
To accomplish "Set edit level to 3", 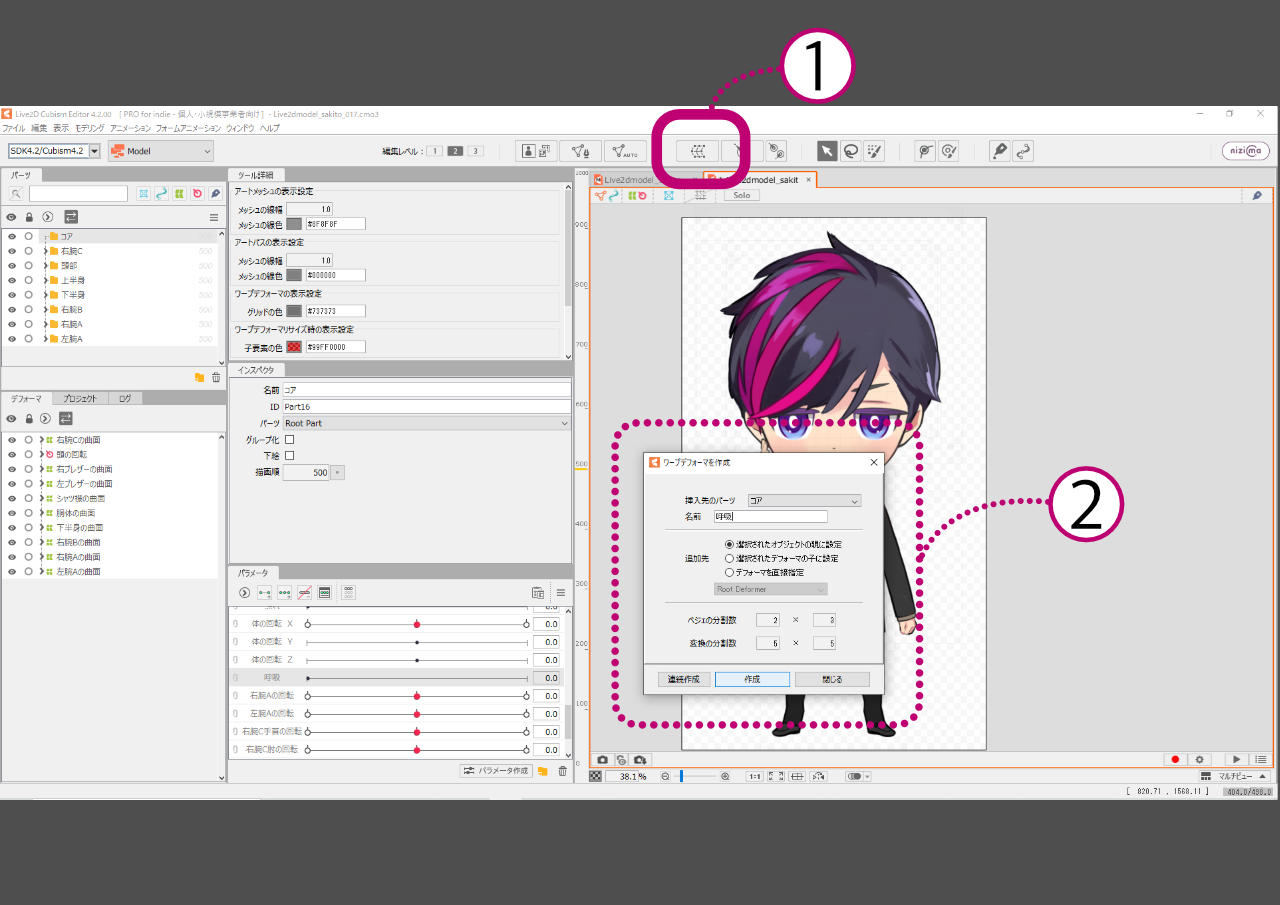I will tap(475, 151).
